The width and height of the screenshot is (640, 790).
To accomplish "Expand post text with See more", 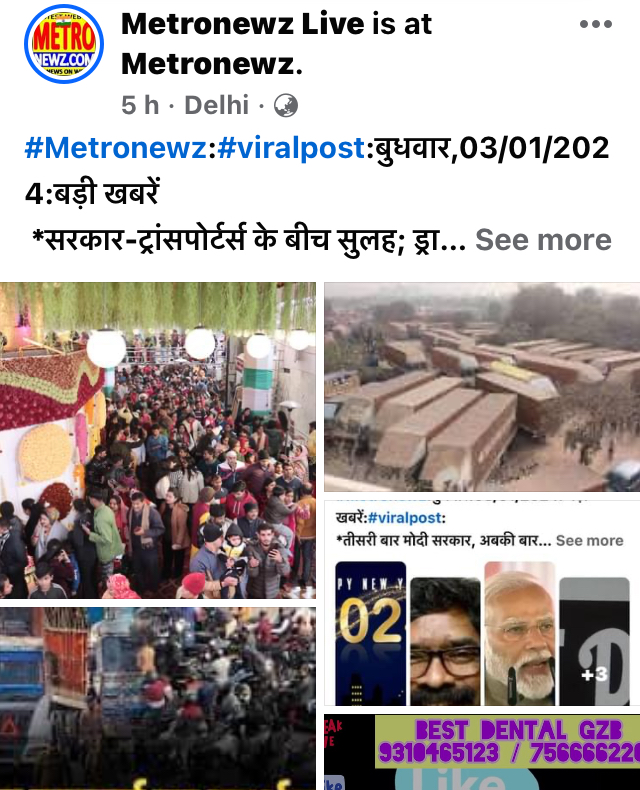I will [543, 239].
